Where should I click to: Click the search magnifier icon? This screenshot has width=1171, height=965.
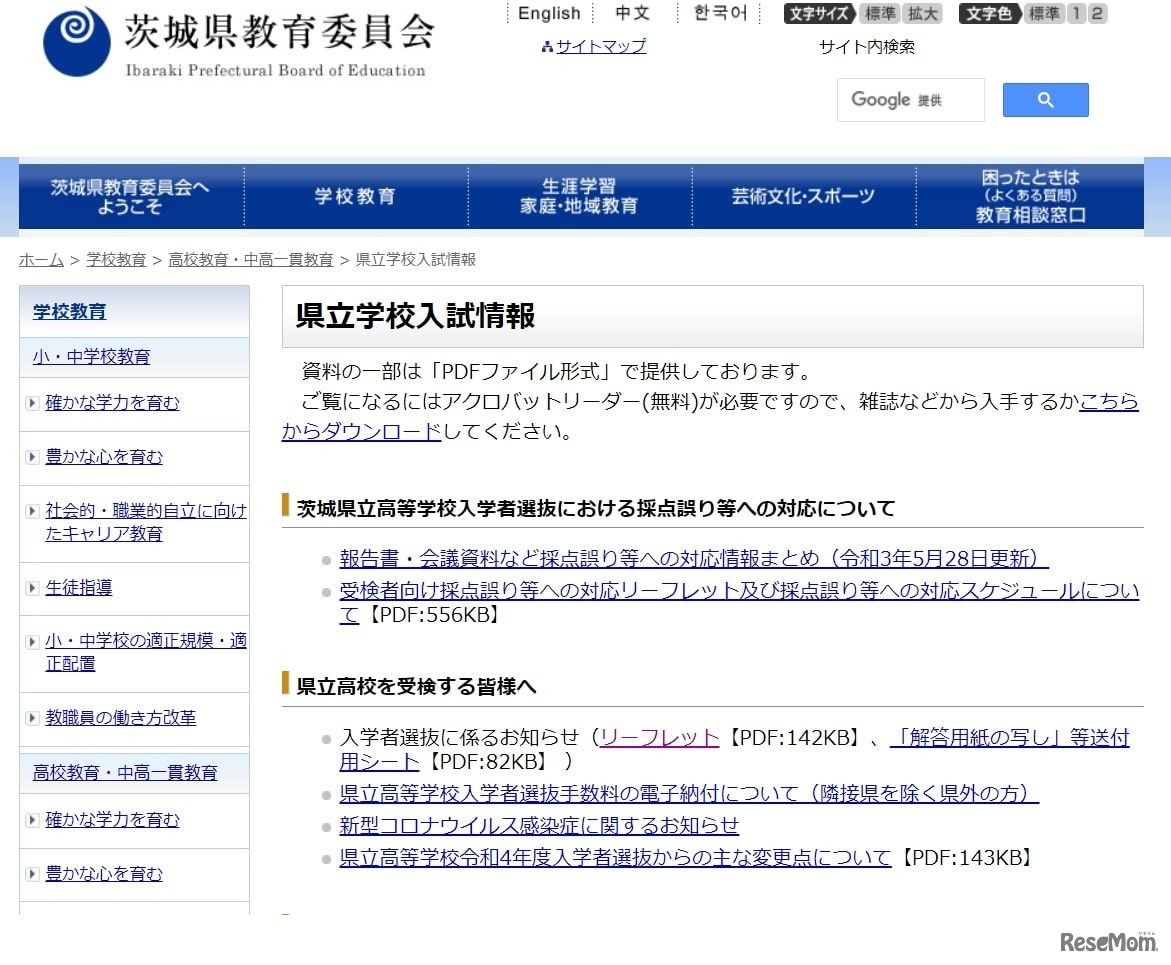click(x=1045, y=99)
